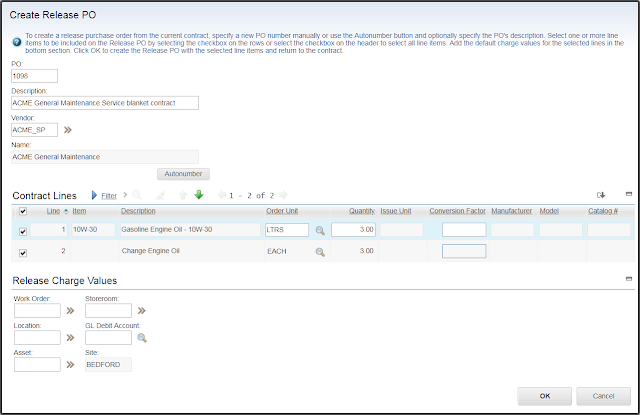Click Gasoline Engine Oil description cell
The image size is (640, 415).
(190, 229)
